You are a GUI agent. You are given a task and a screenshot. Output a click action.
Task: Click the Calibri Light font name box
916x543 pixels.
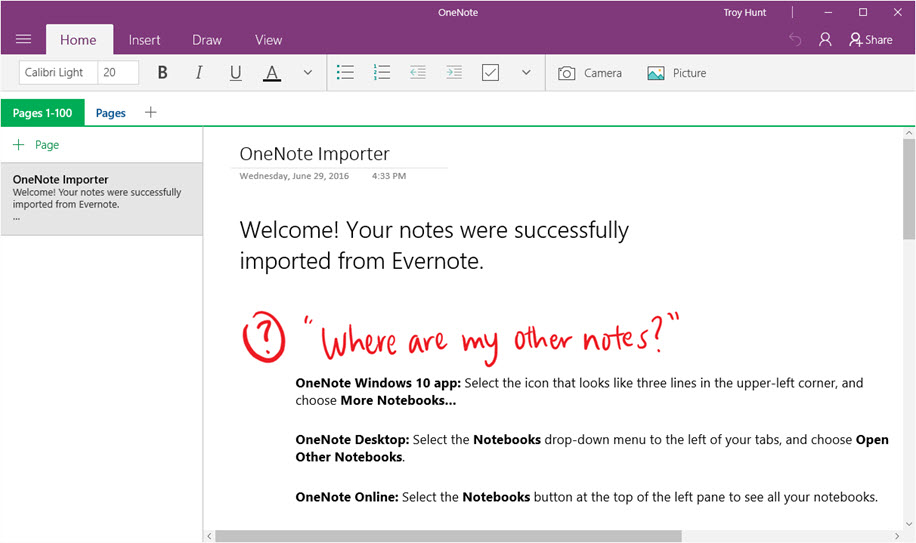click(x=58, y=72)
